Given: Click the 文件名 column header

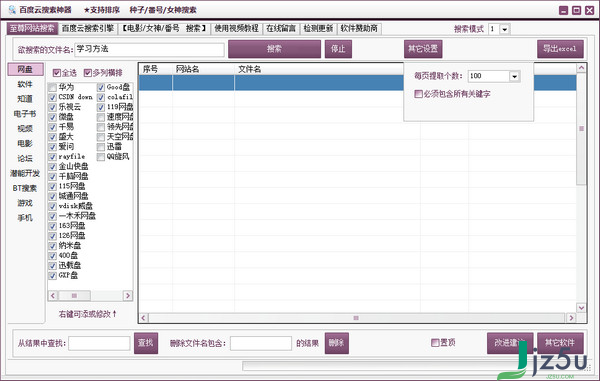Looking at the screenshot, I should point(250,69).
